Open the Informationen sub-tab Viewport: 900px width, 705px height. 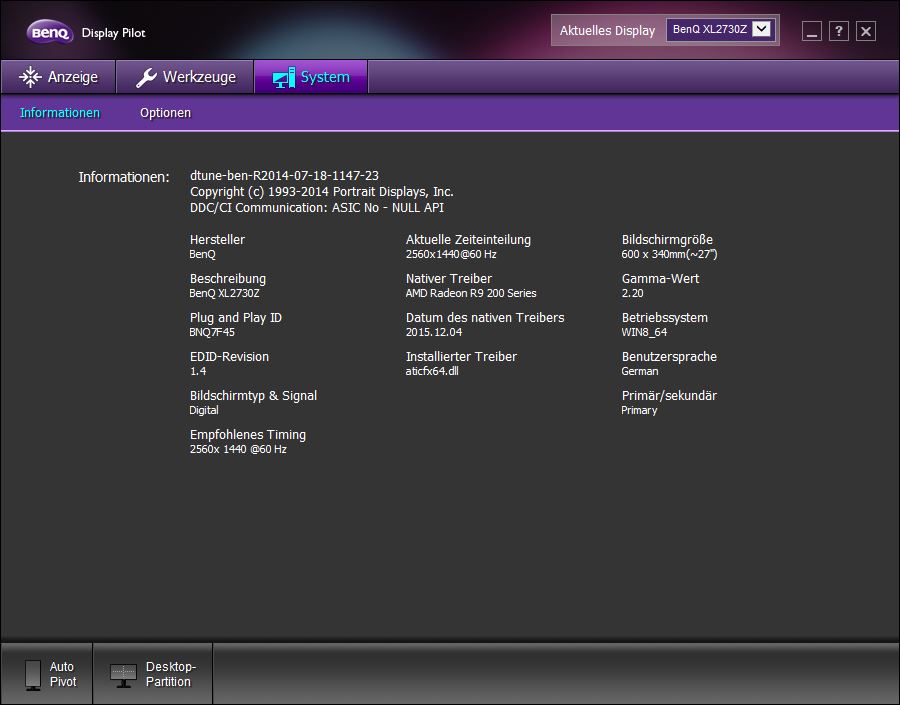(60, 113)
